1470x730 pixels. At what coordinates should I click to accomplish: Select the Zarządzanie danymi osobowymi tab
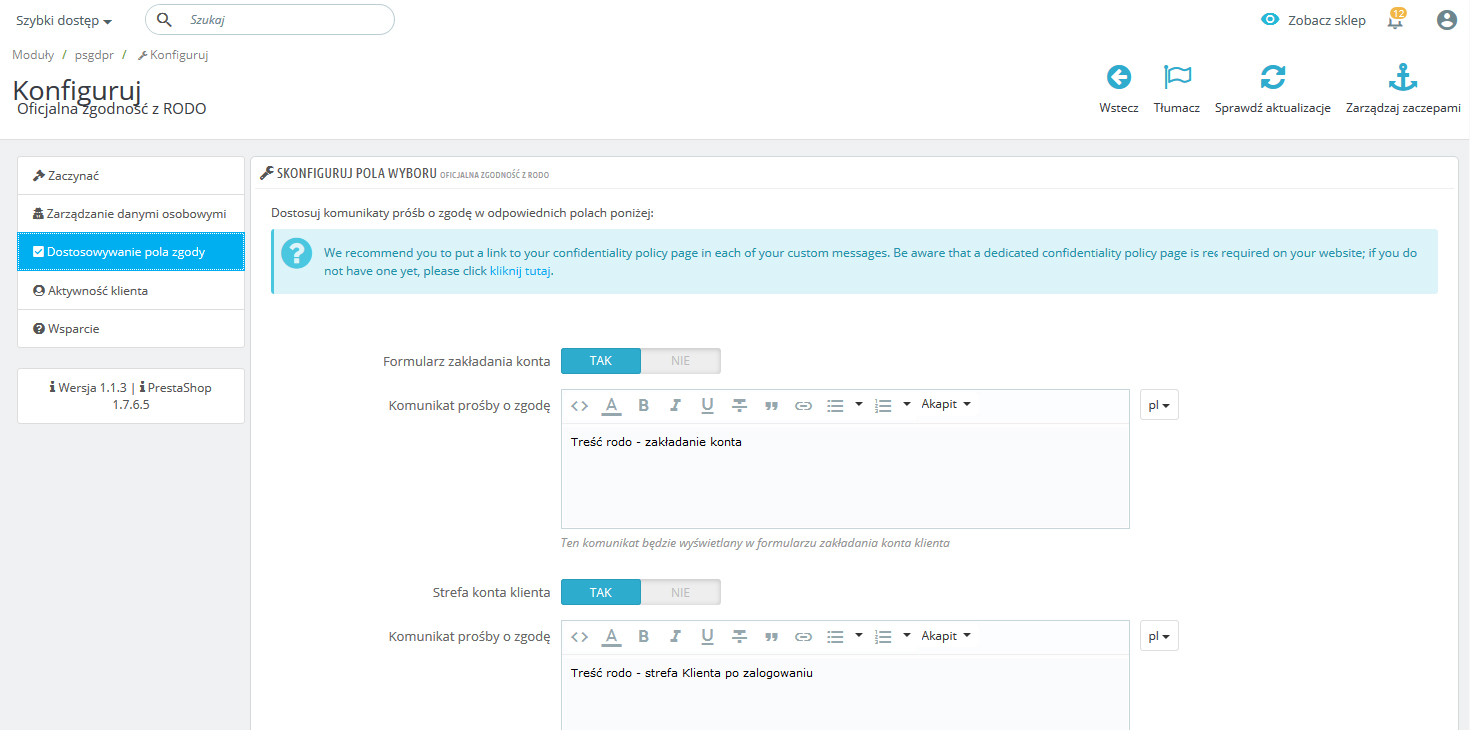point(131,214)
